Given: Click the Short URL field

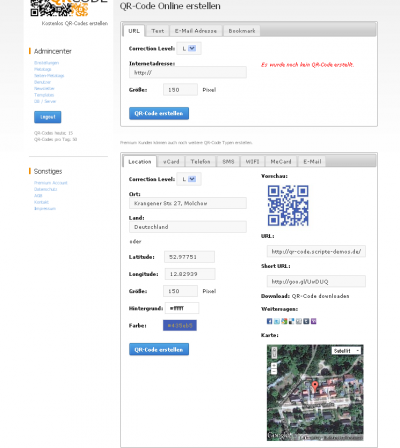Looking at the screenshot, I should tap(316, 281).
